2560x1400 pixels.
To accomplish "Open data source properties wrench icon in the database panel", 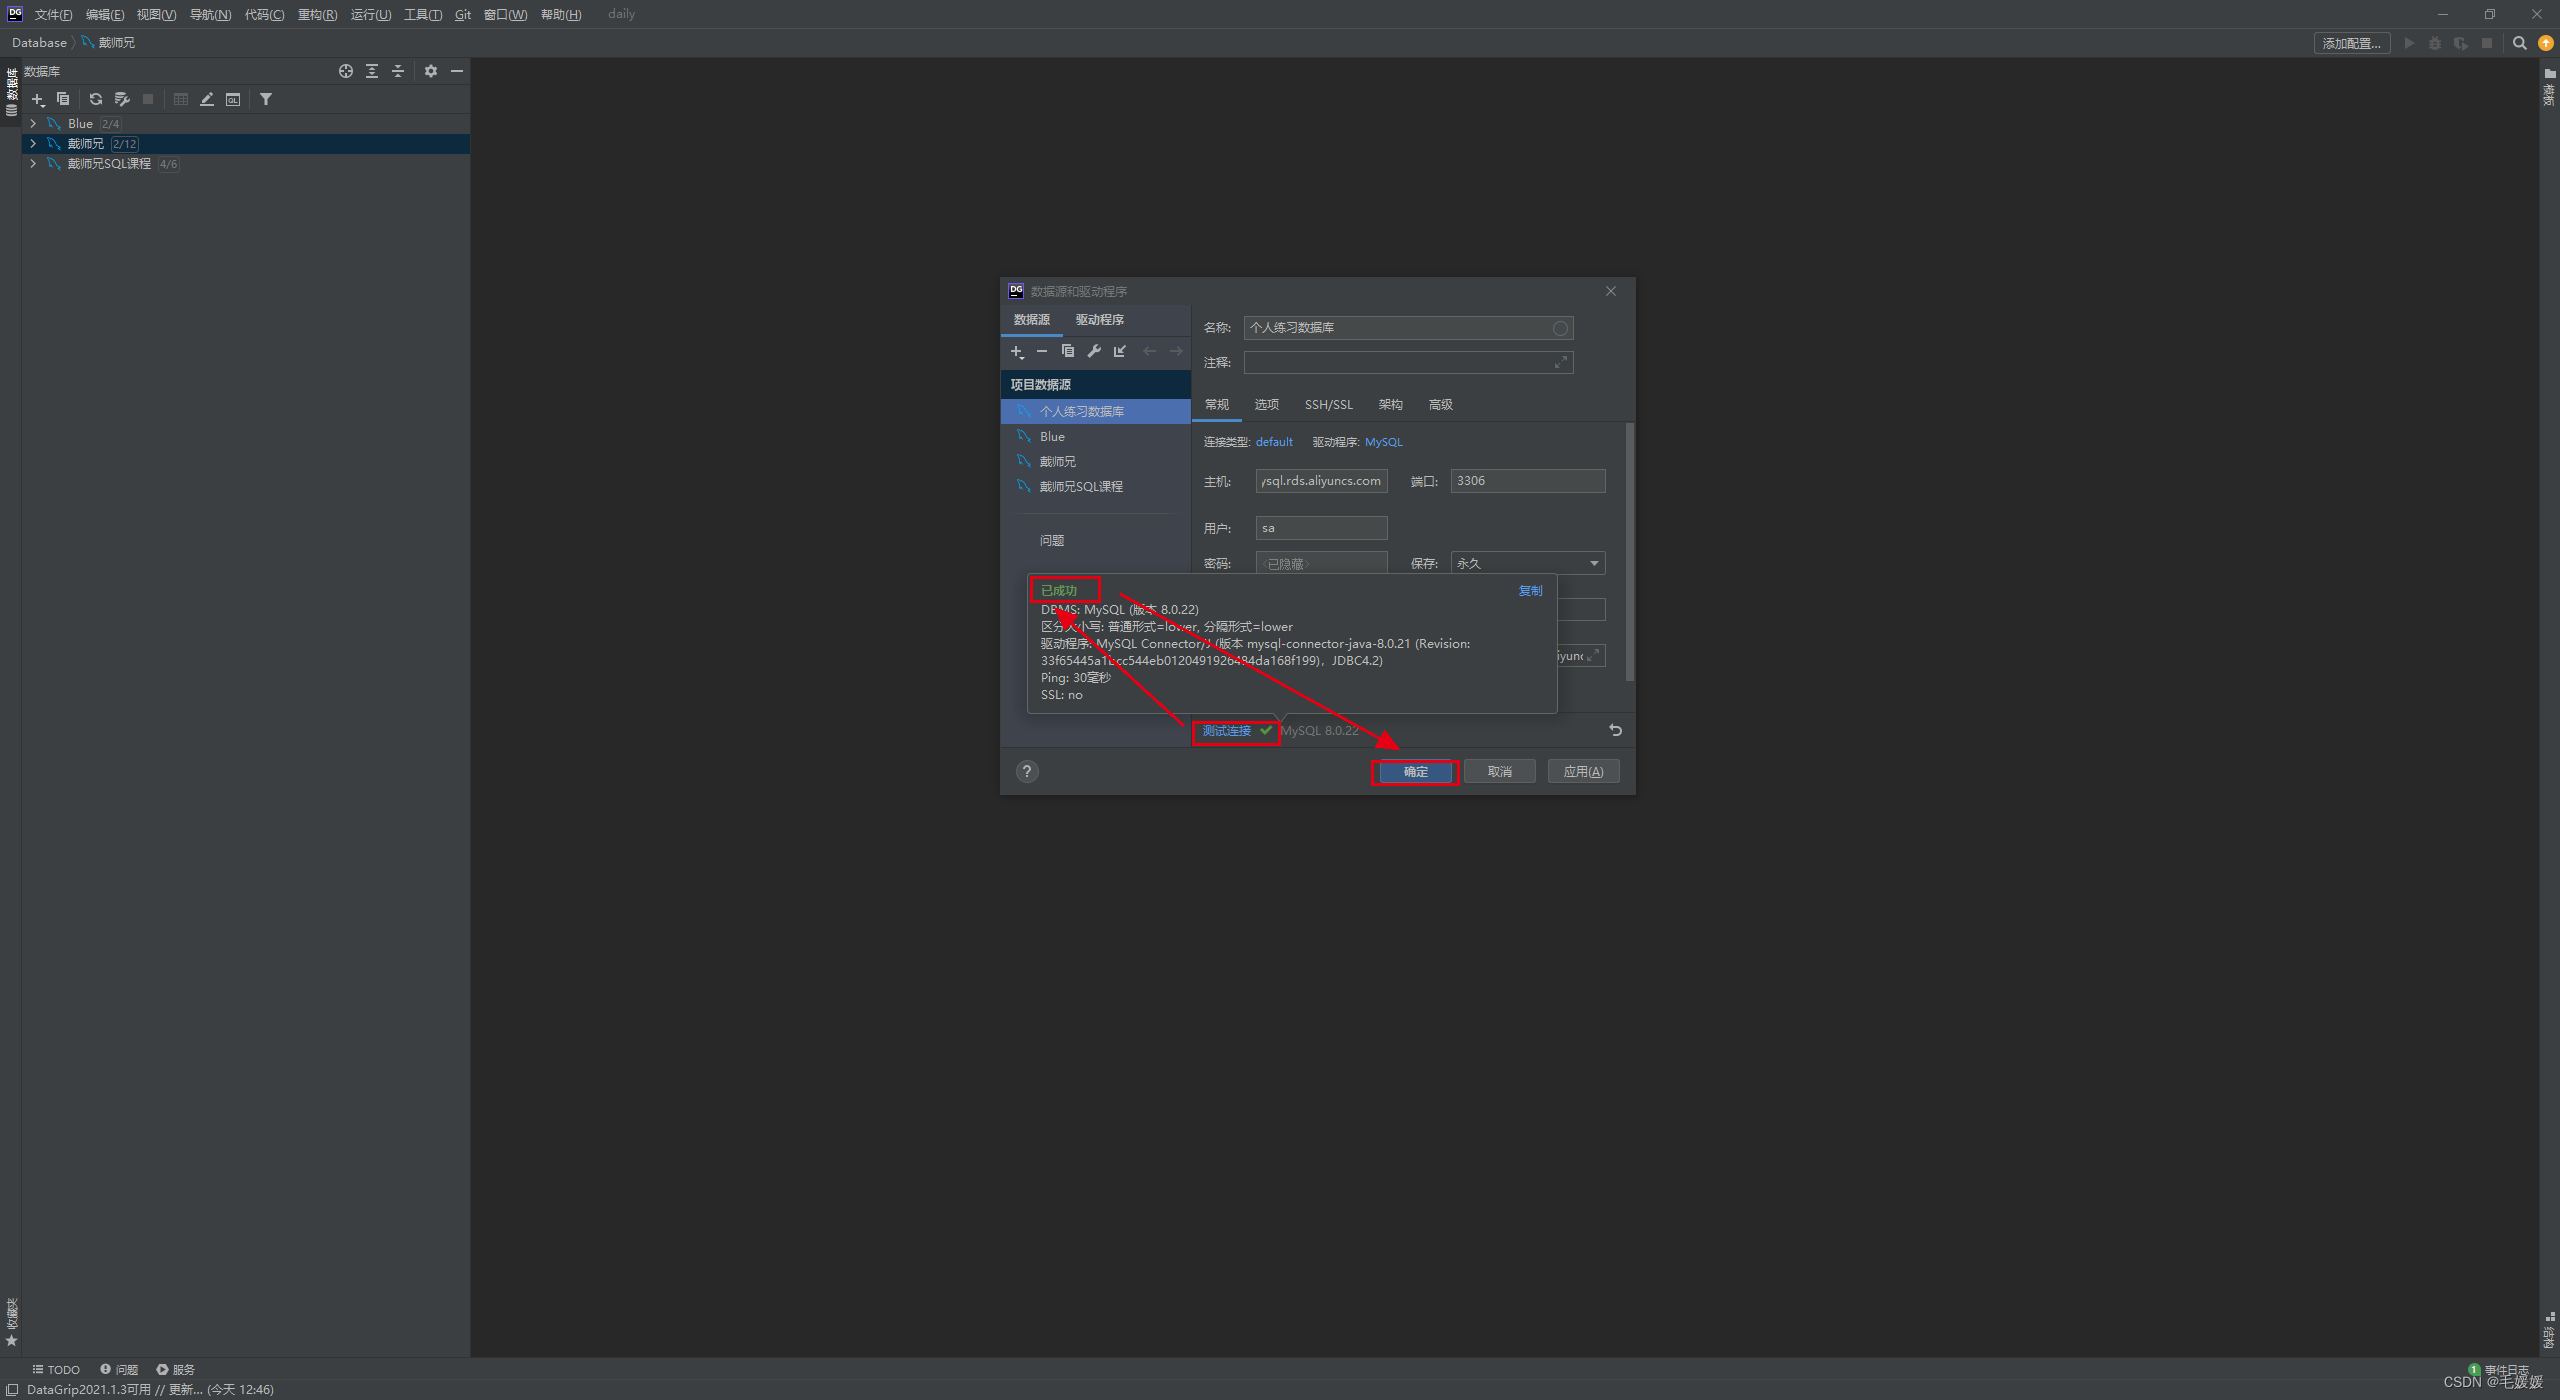I will click(x=122, y=99).
